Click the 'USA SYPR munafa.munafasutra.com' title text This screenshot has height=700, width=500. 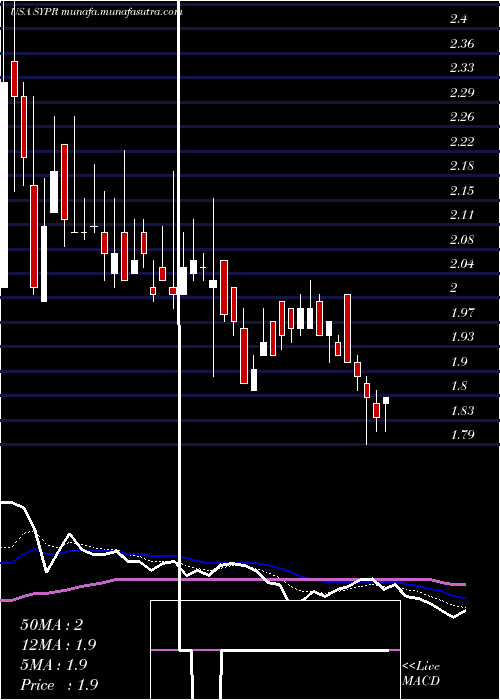pyautogui.click(x=96, y=12)
